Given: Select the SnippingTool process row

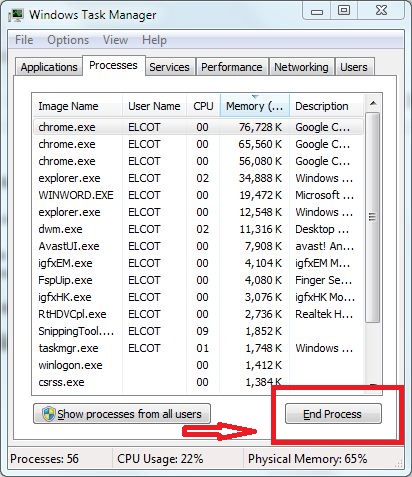Looking at the screenshot, I should coord(198,331).
